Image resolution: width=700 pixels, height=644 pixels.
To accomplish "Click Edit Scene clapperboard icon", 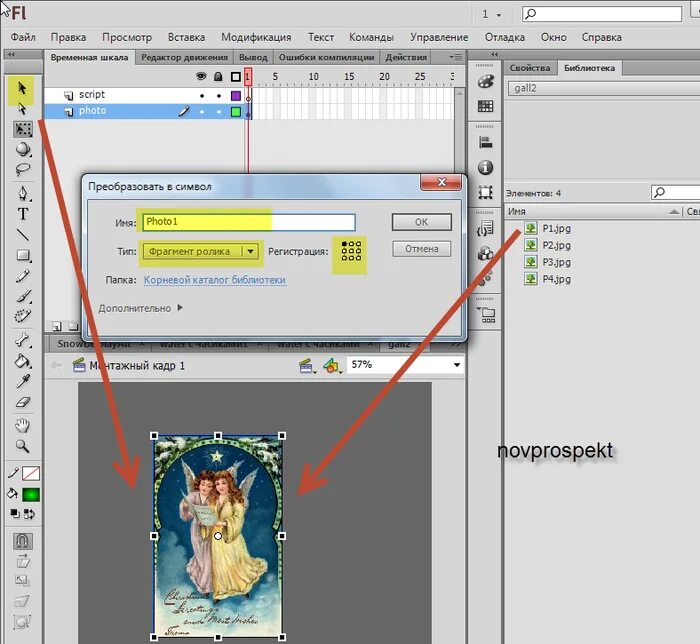I will (x=307, y=366).
